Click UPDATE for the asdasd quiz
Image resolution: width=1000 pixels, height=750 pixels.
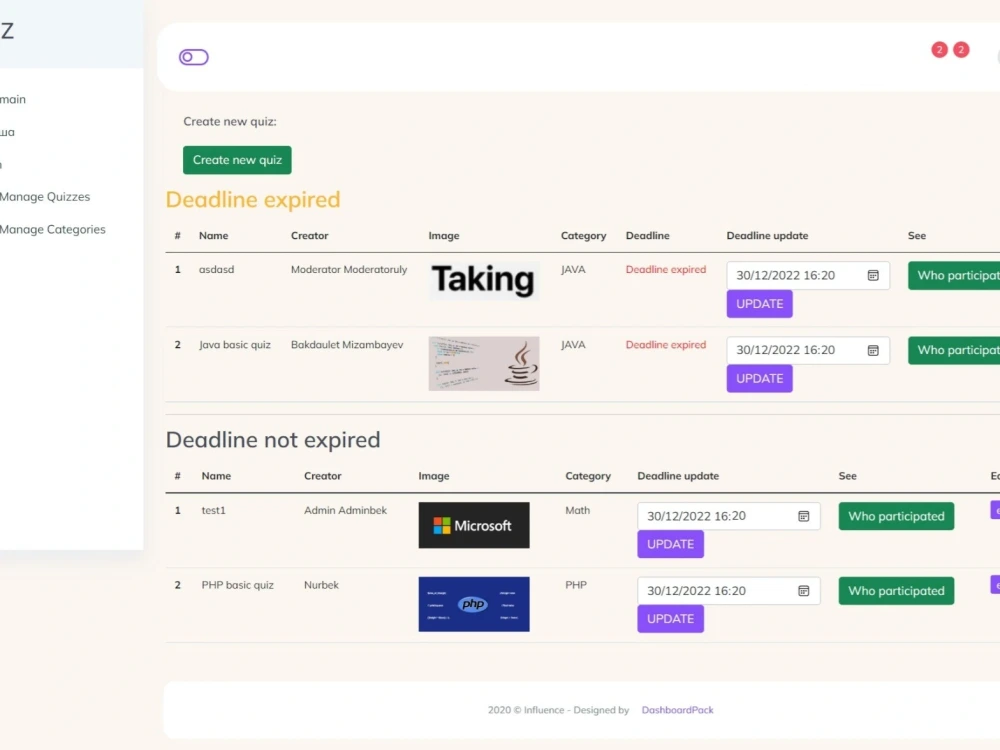pyautogui.click(x=759, y=303)
